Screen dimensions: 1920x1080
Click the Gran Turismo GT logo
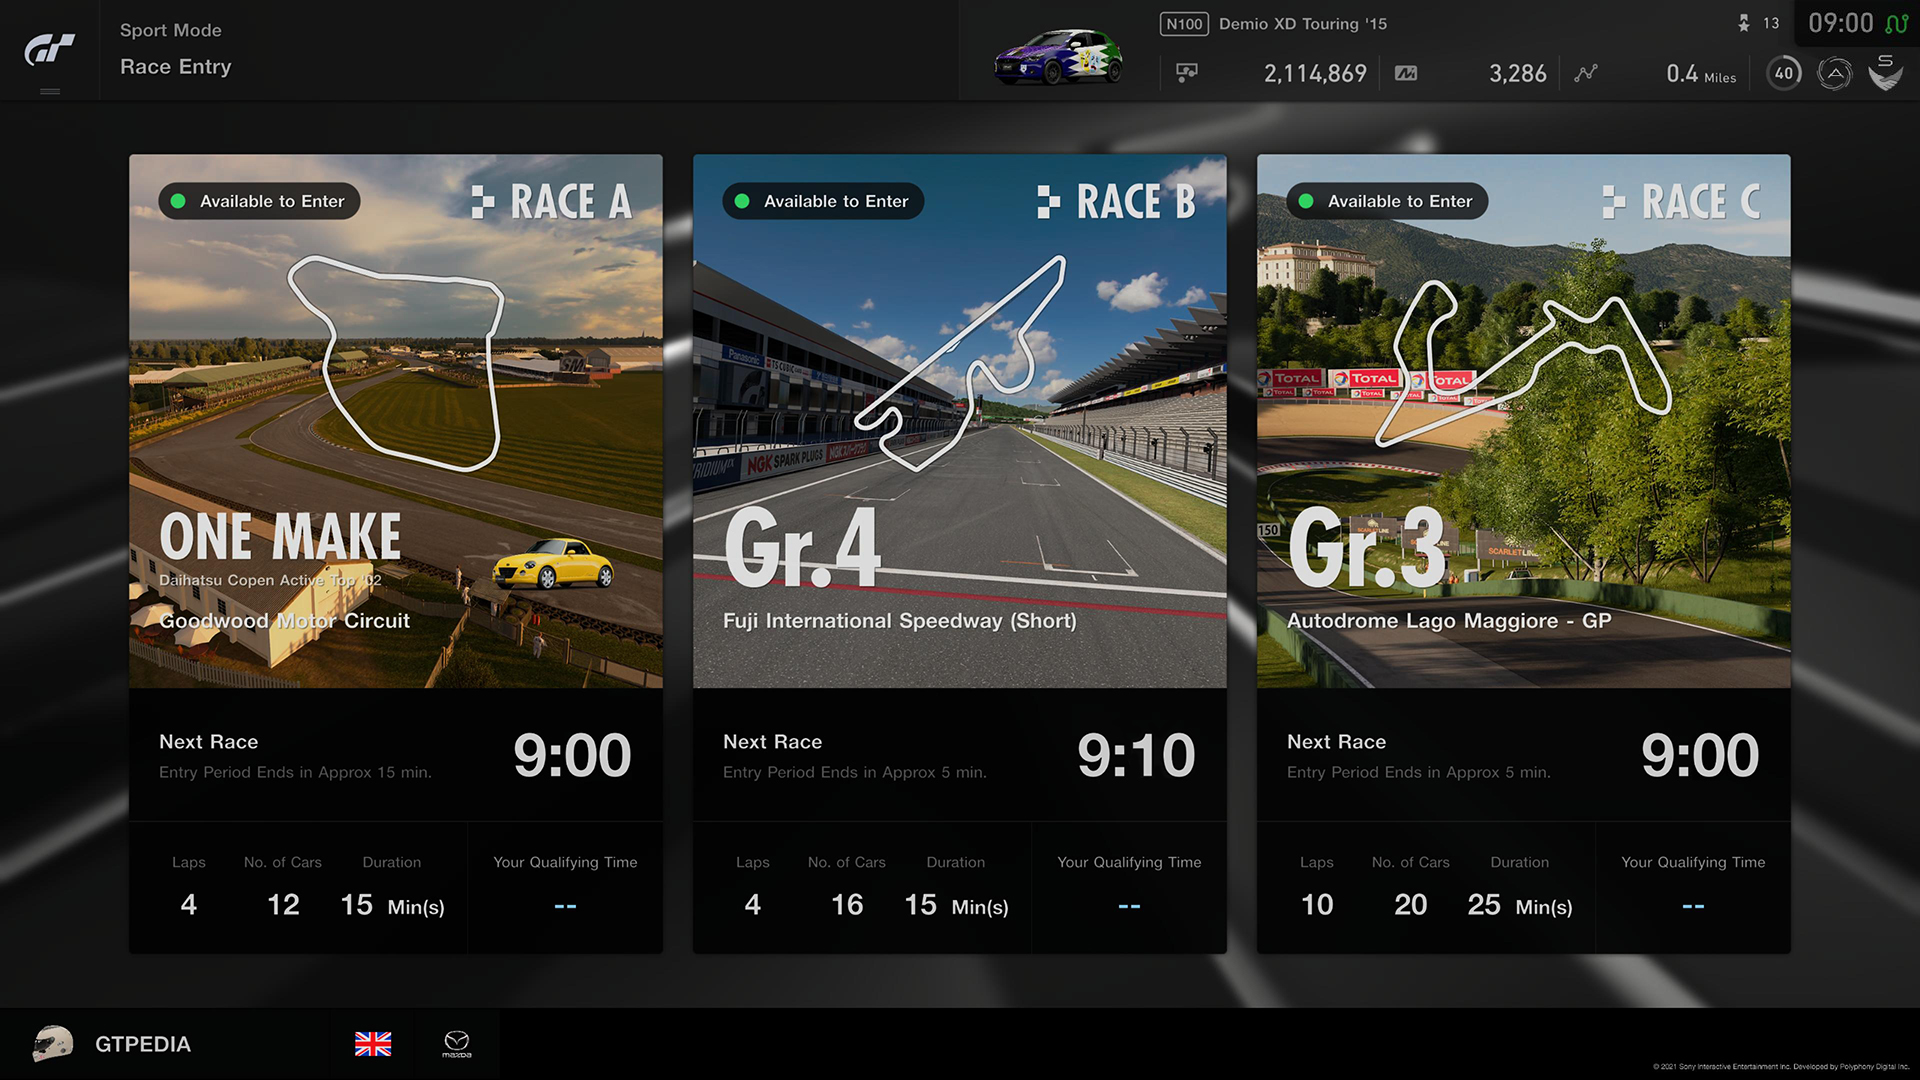(50, 49)
